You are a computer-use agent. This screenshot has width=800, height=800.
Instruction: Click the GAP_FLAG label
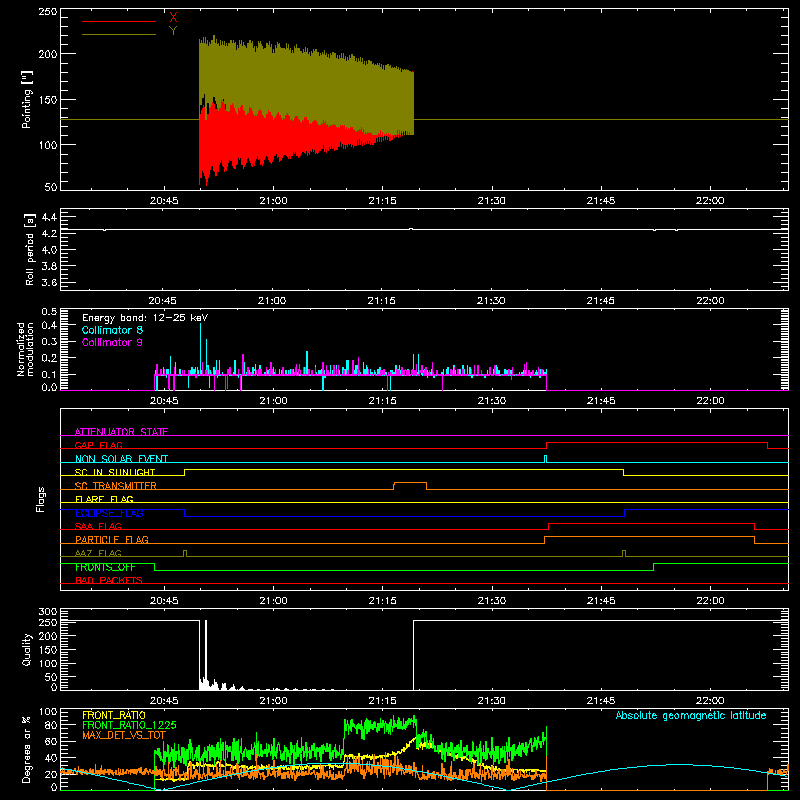98,445
